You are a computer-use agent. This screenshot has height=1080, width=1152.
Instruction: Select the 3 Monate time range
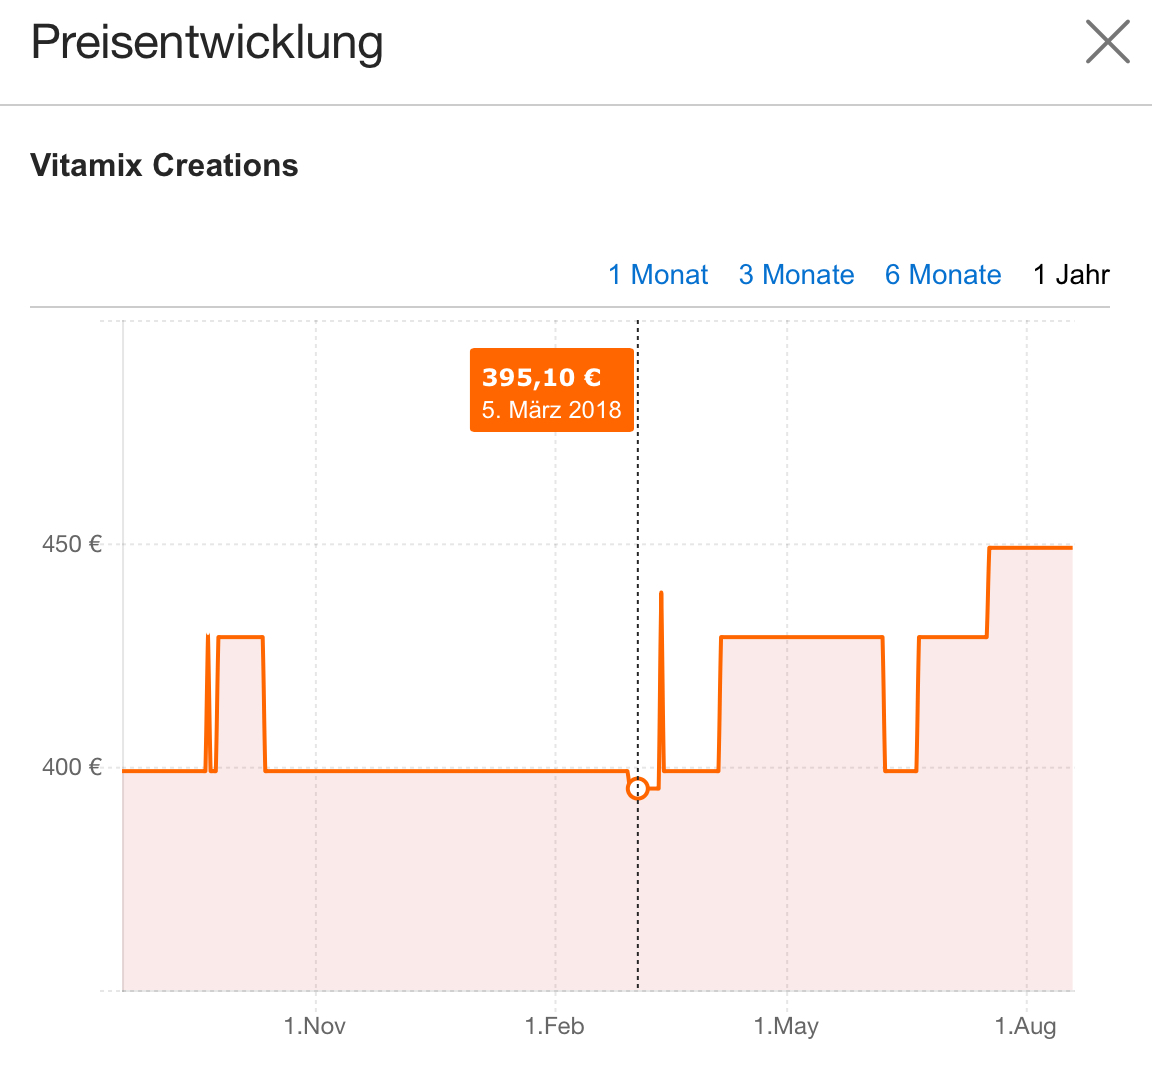pyautogui.click(x=796, y=275)
